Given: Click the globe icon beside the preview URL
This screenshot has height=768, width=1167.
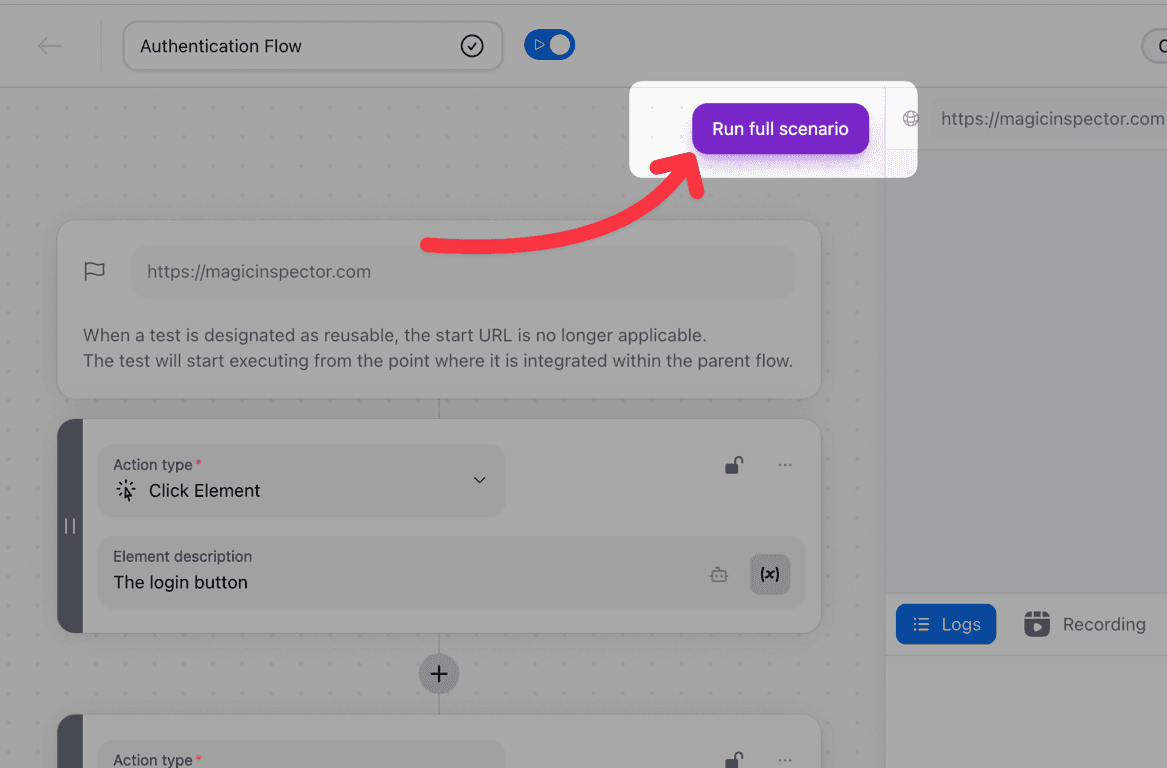Looking at the screenshot, I should click(x=910, y=118).
